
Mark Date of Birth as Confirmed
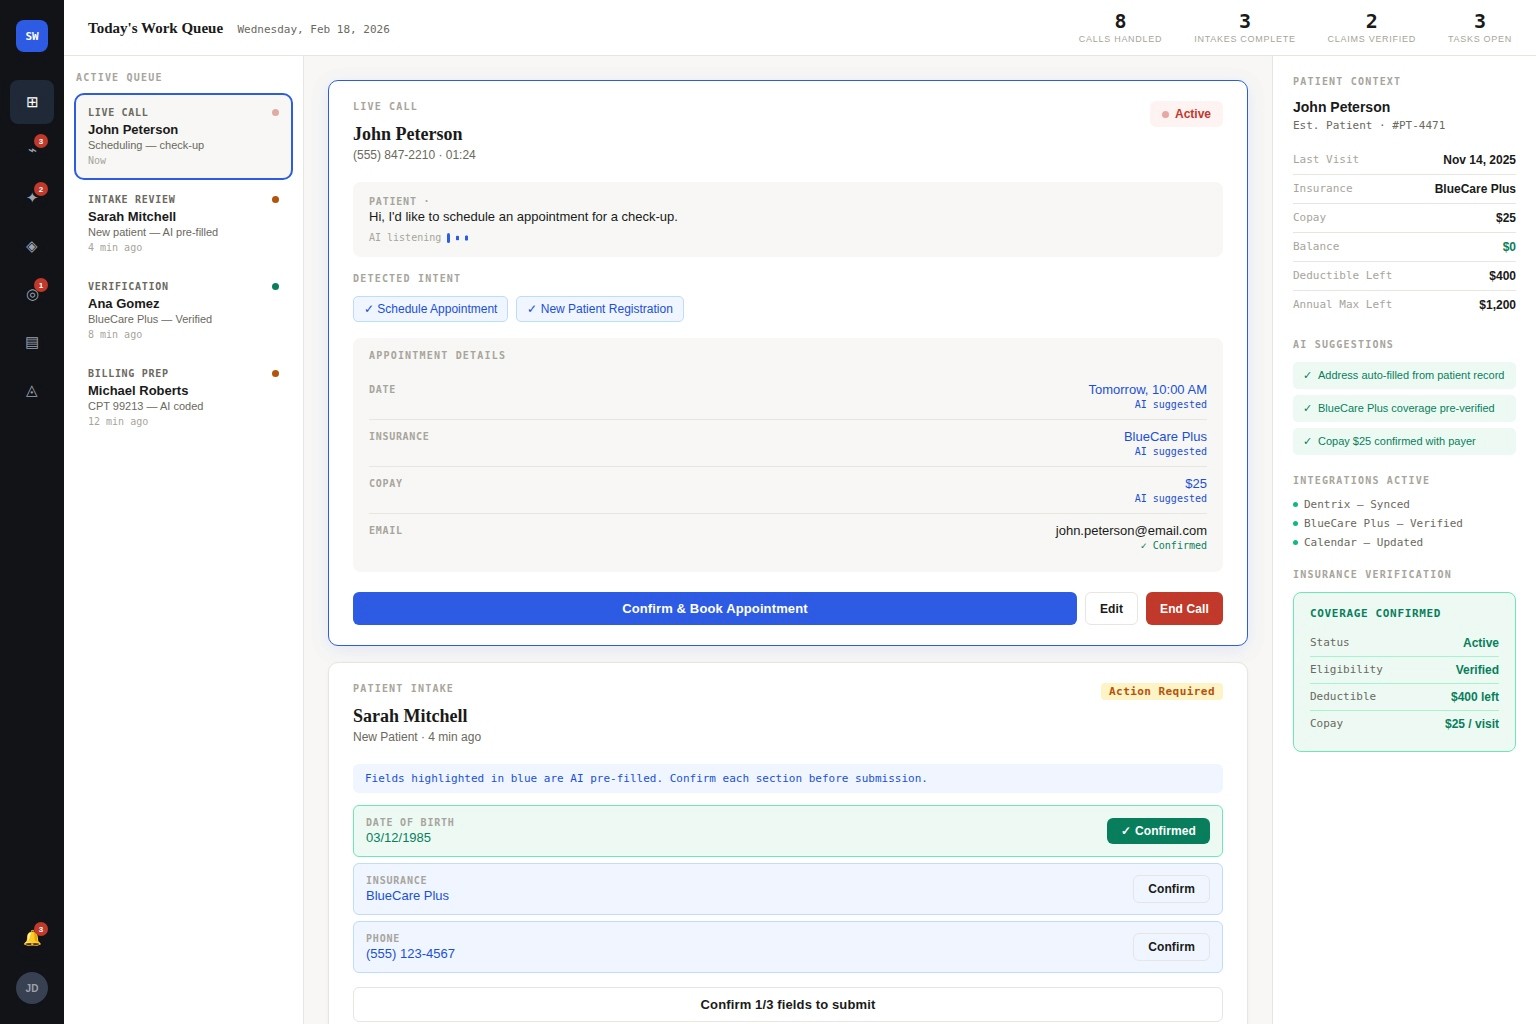1157,831
